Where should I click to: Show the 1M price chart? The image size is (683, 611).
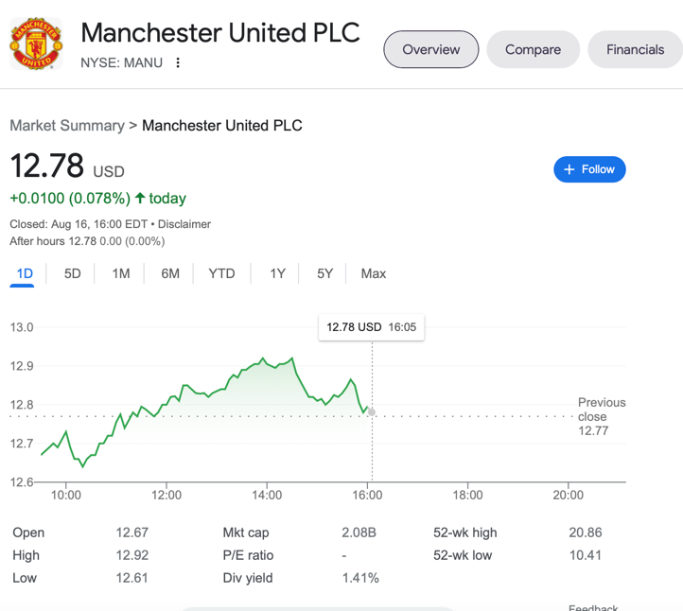coord(121,273)
